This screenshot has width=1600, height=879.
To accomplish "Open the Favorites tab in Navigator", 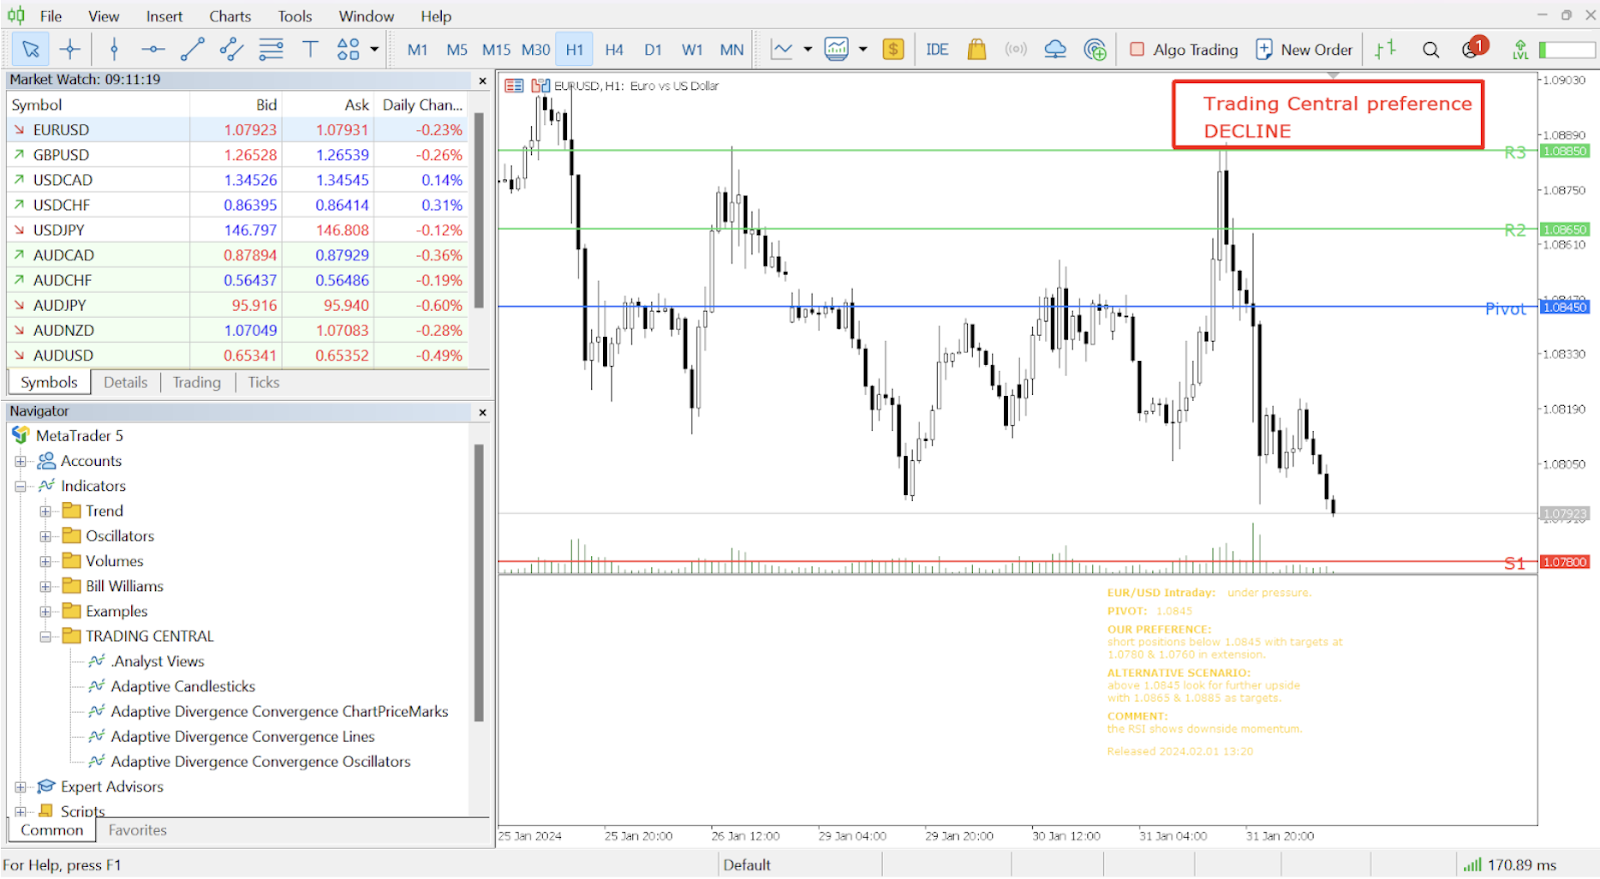I will coord(138,830).
